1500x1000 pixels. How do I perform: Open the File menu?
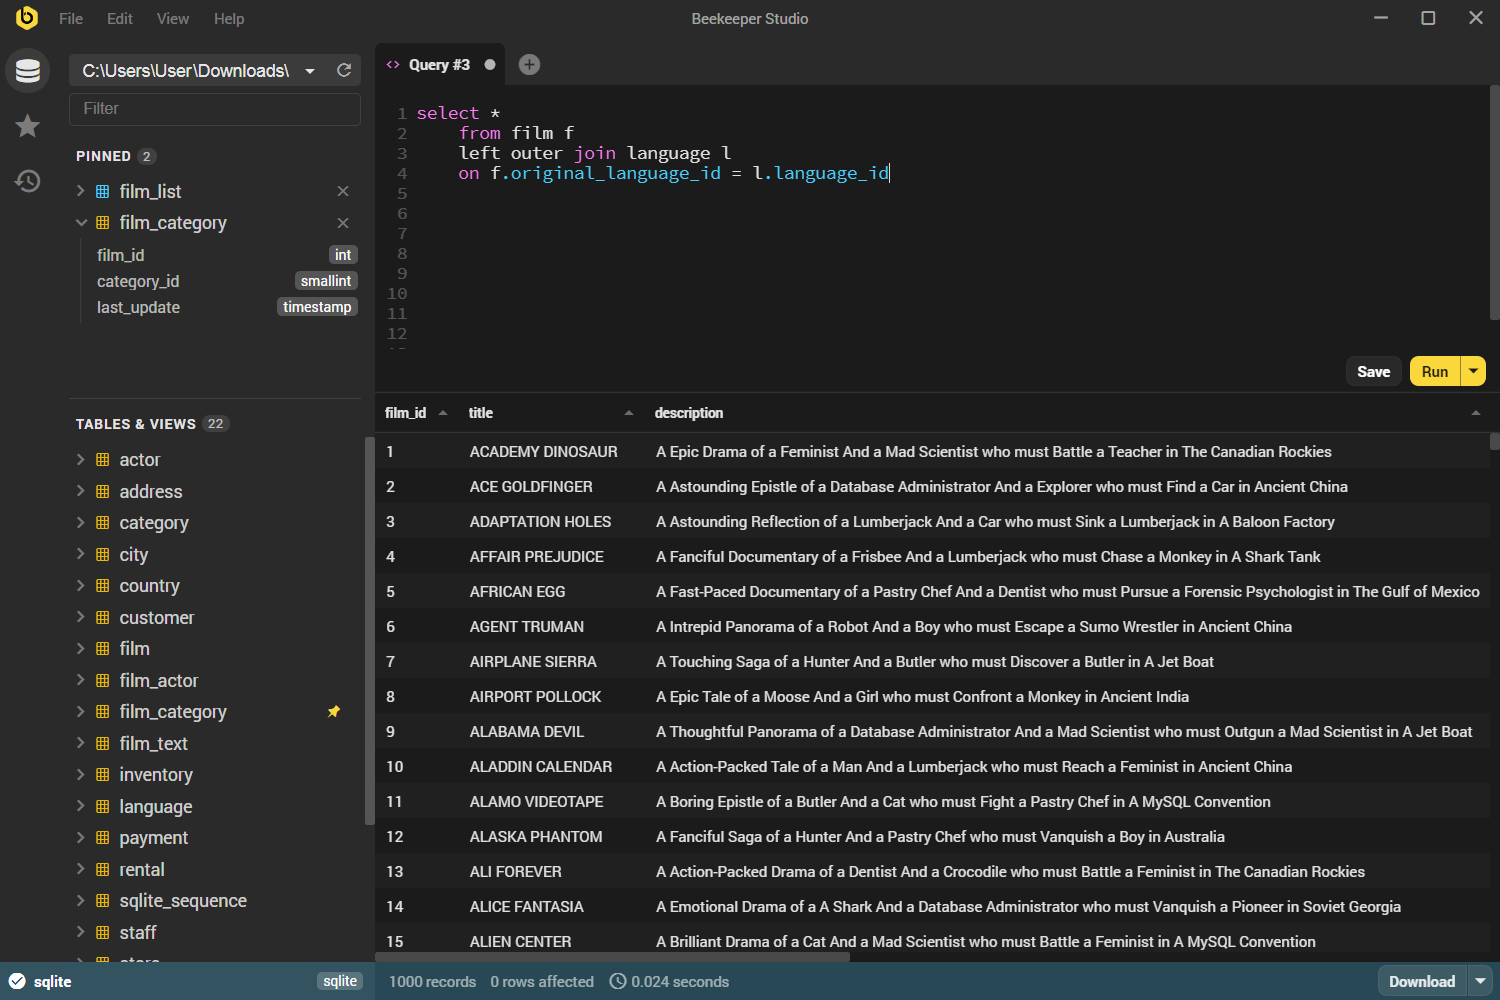pos(71,19)
